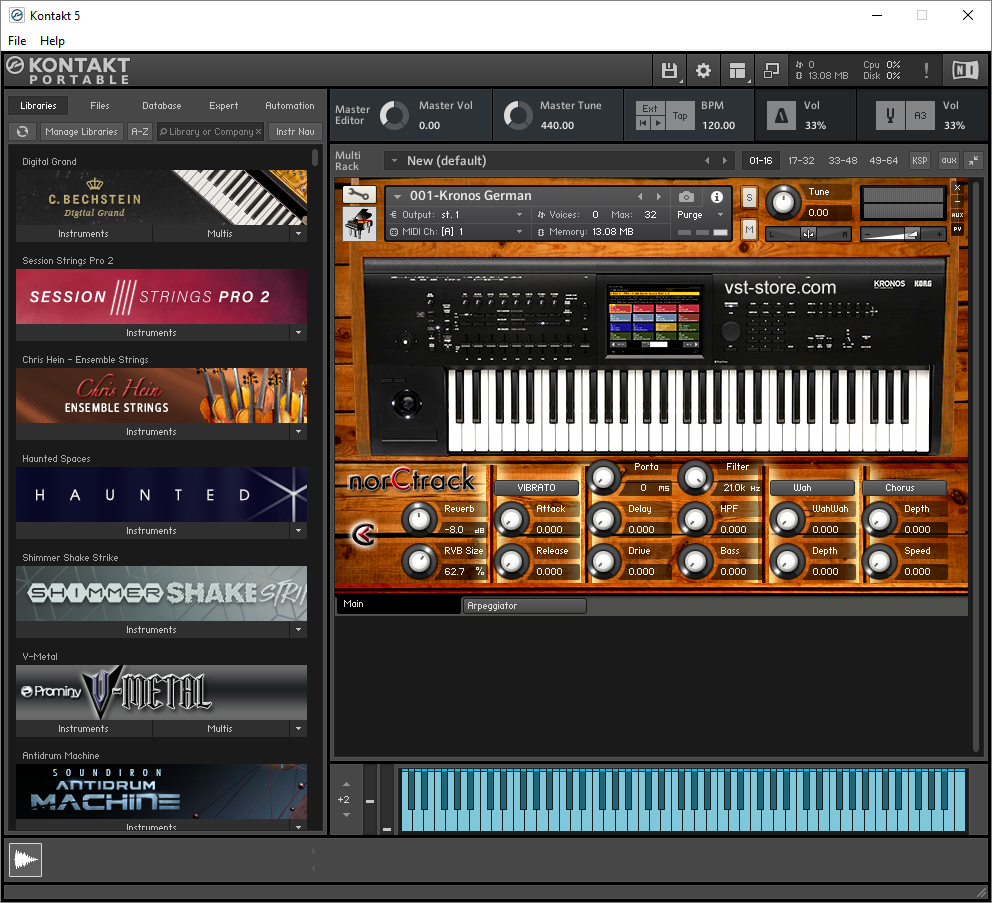Solo the Kronos German instrument
This screenshot has height=903, width=992.
749,197
